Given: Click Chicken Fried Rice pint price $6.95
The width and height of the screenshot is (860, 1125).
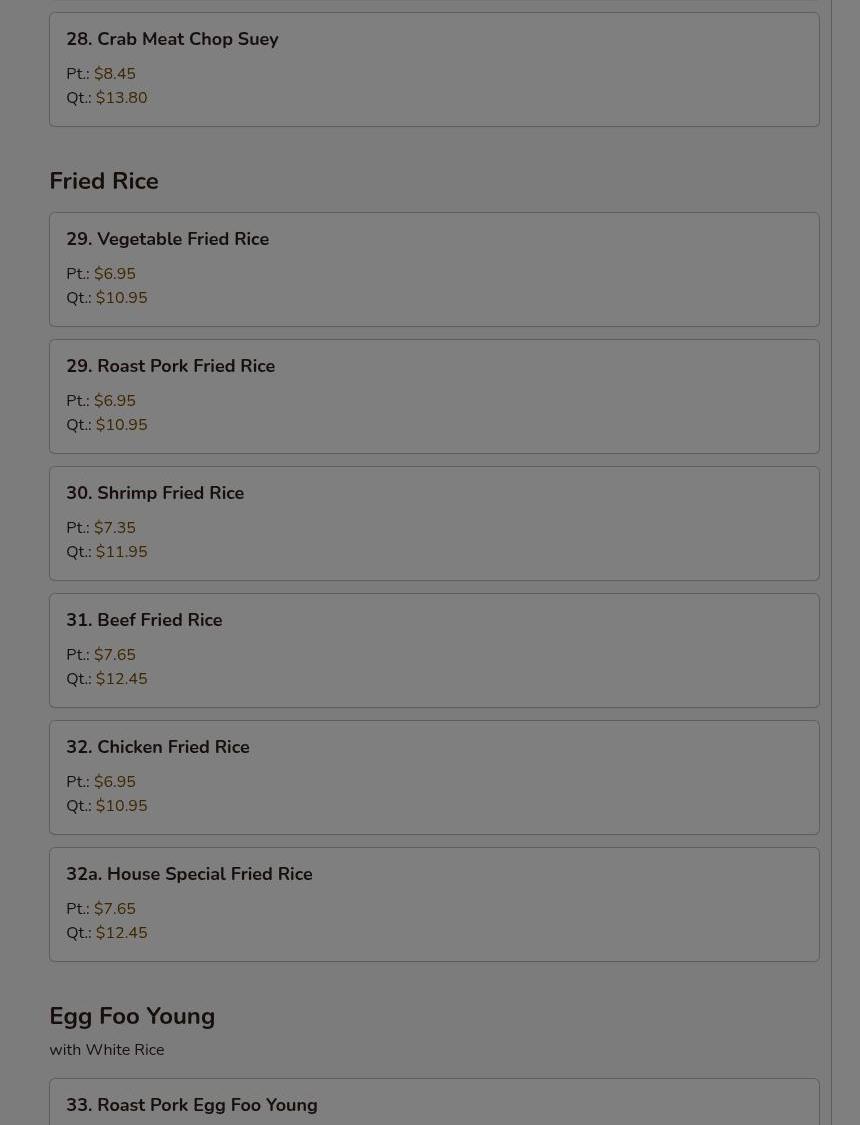Looking at the screenshot, I should pos(115,781).
